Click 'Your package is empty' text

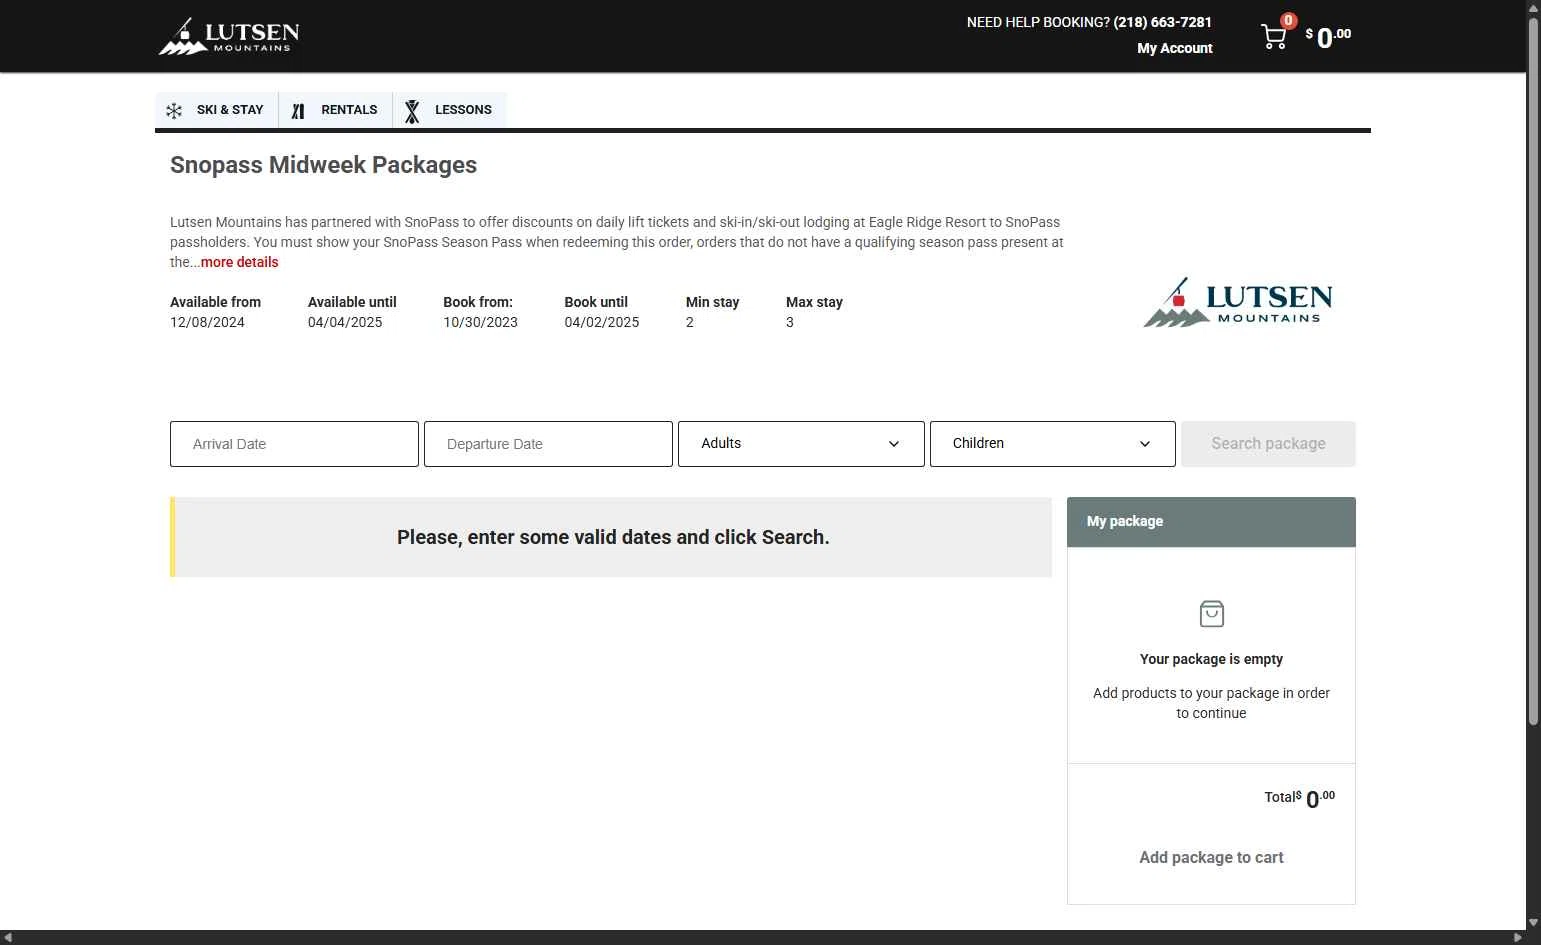point(1211,659)
